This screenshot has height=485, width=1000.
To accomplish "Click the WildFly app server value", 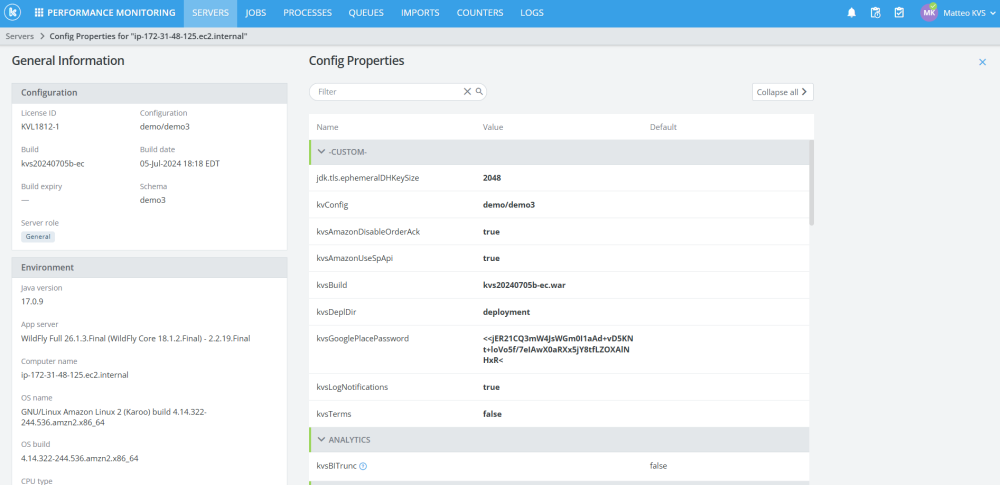I will [136, 338].
